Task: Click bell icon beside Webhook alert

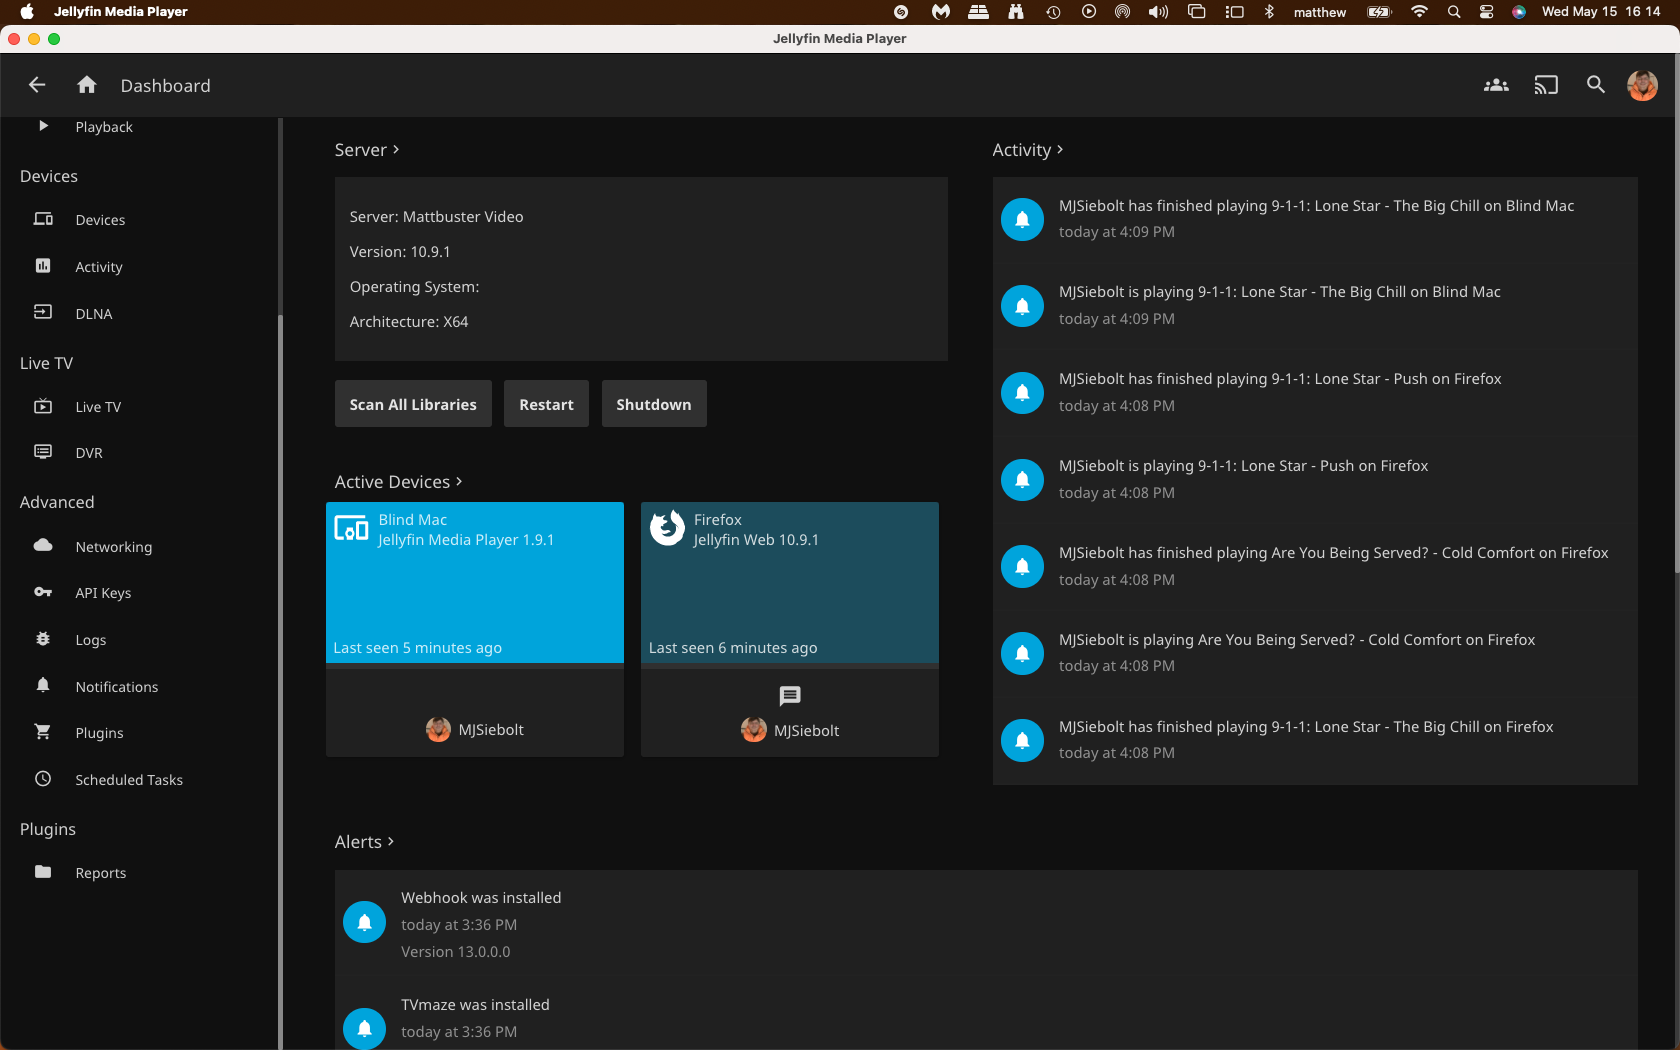Action: coord(365,922)
